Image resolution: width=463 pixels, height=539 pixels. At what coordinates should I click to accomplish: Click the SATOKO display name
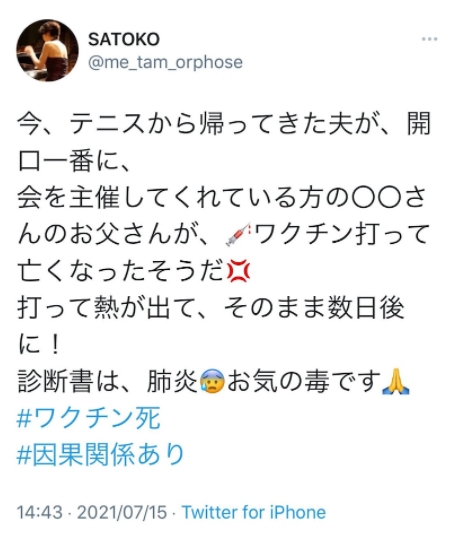click(124, 39)
